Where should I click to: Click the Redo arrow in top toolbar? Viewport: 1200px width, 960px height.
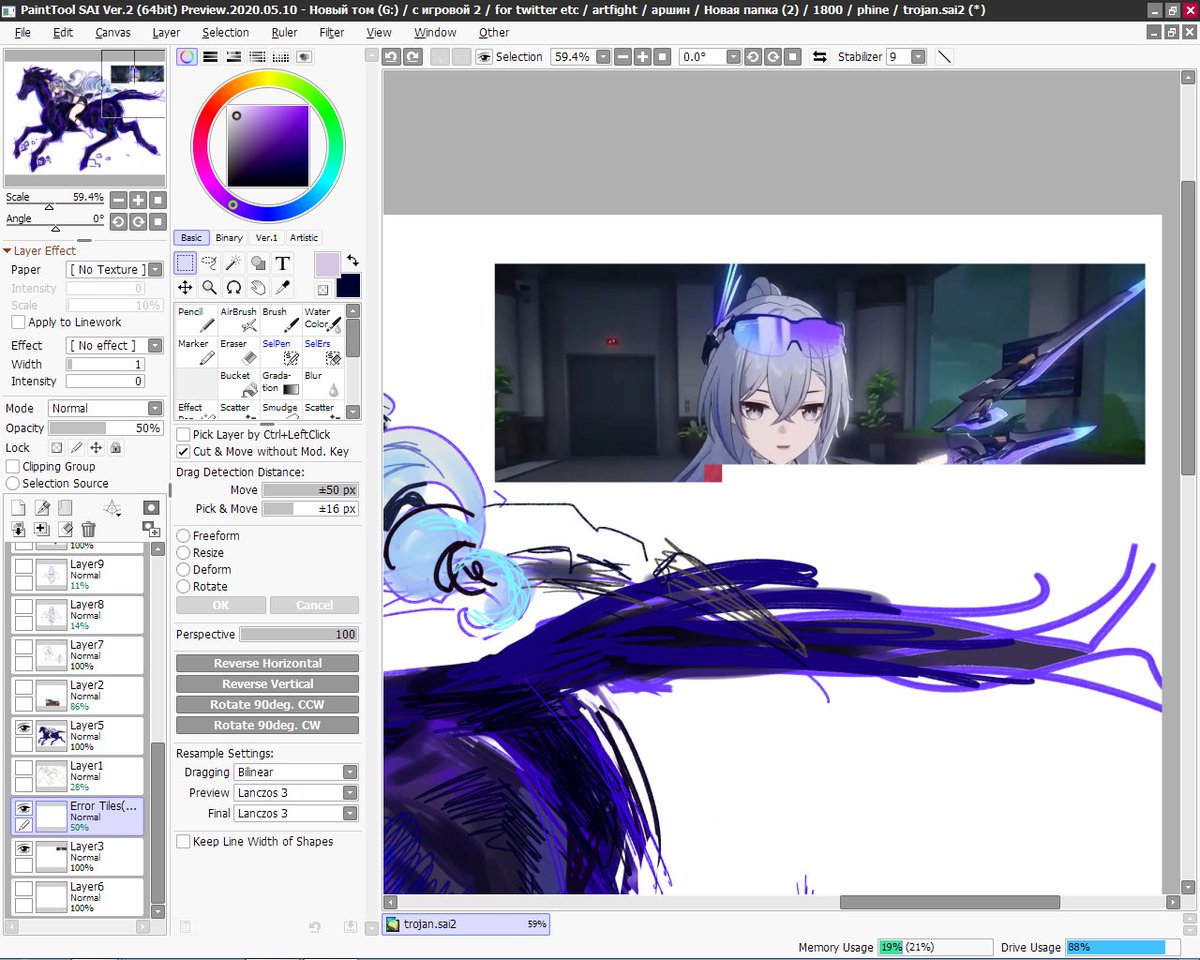coord(412,57)
